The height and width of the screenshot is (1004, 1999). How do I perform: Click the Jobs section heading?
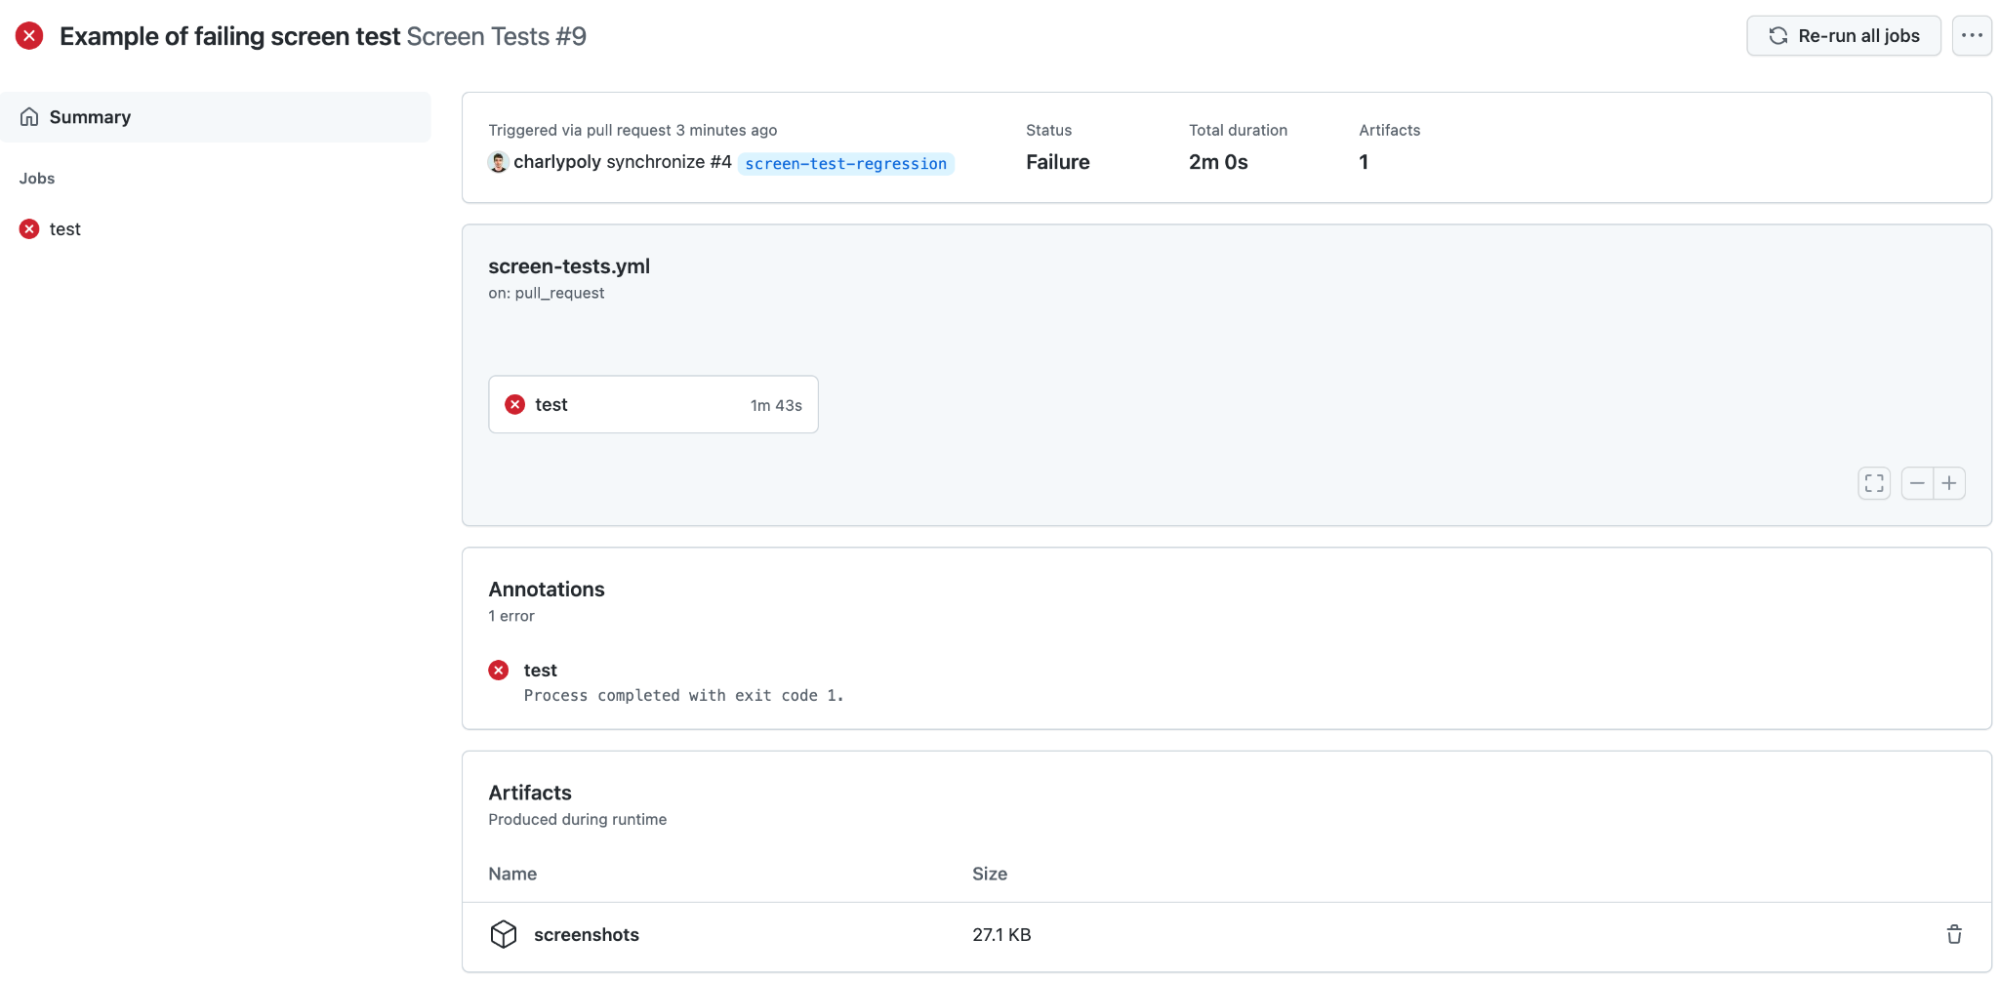pos(36,178)
